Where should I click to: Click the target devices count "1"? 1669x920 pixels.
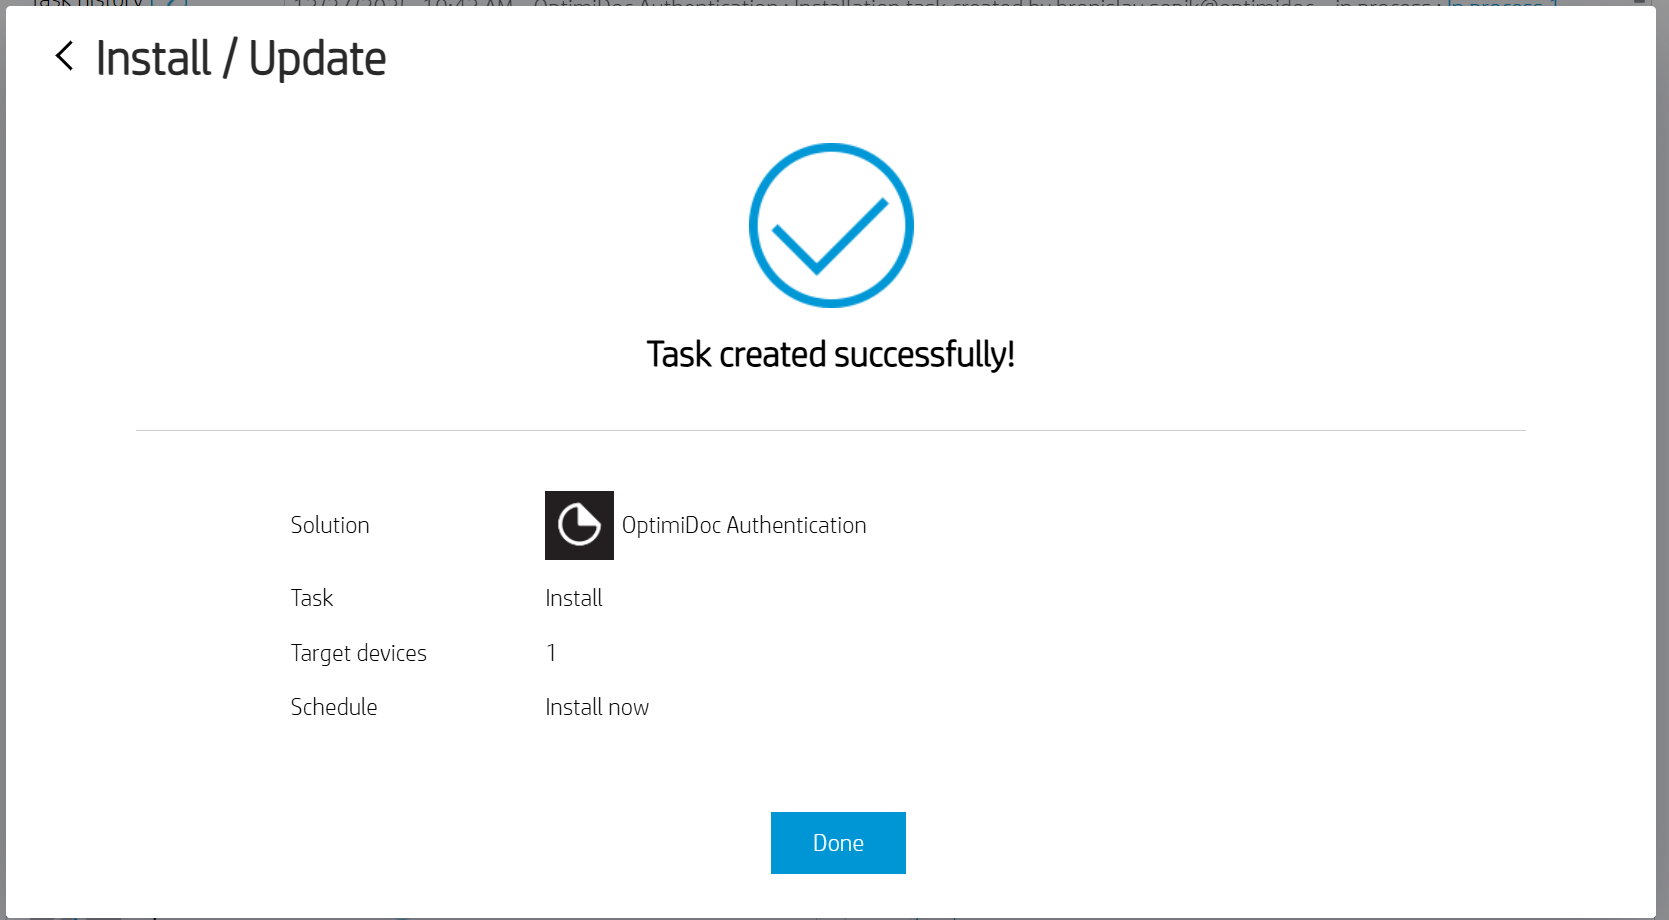tap(551, 654)
